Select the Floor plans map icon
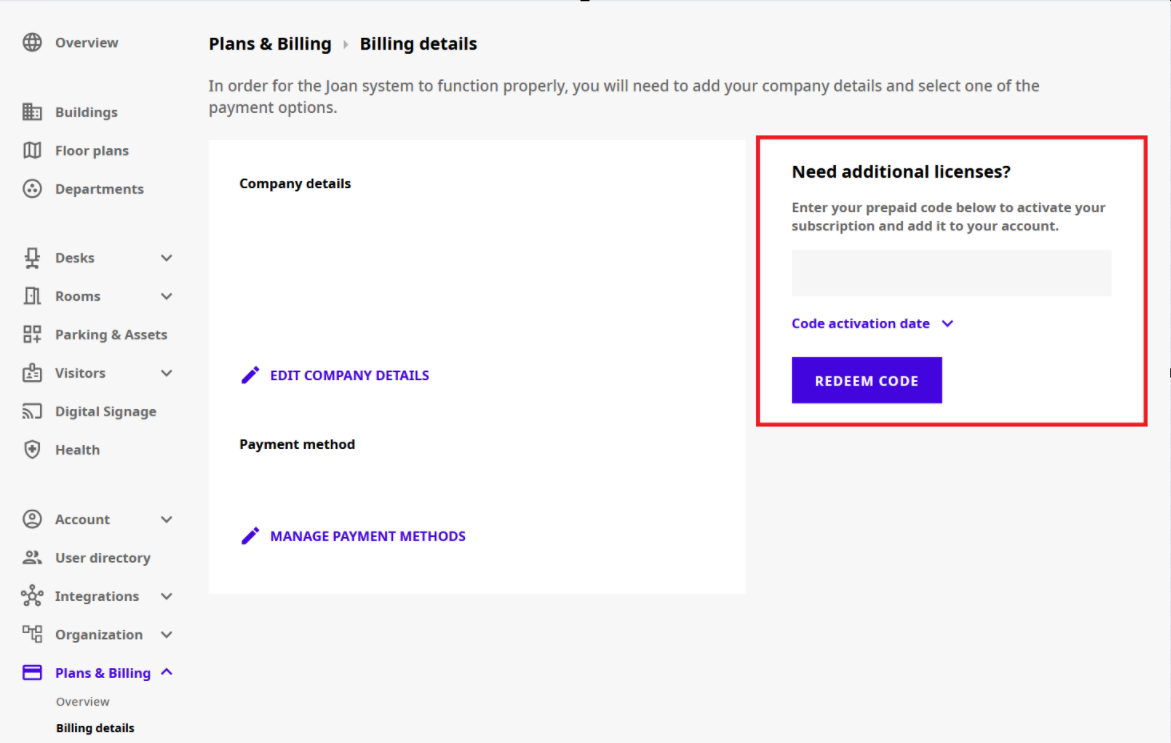1171x743 pixels. click(x=32, y=150)
